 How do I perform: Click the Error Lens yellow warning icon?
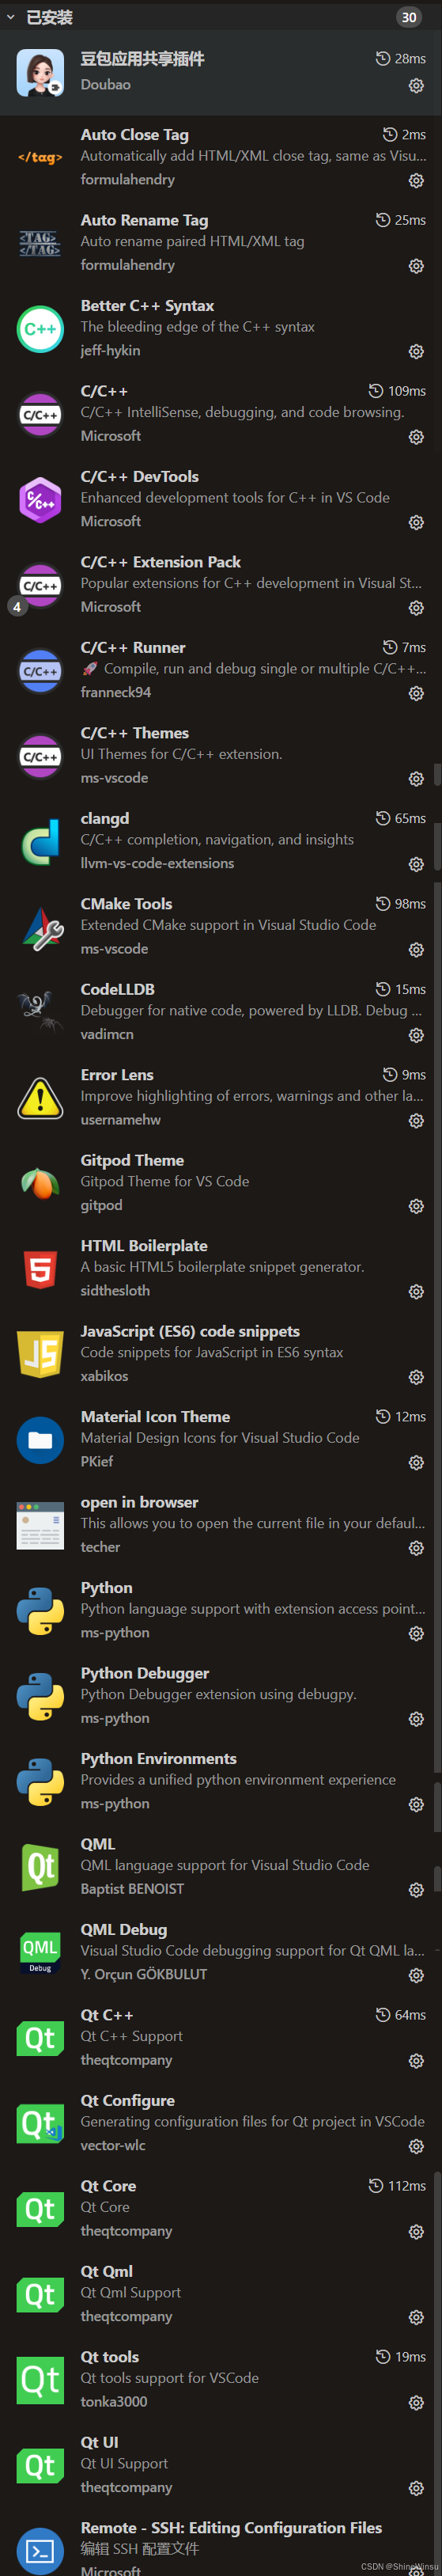tap(40, 1098)
